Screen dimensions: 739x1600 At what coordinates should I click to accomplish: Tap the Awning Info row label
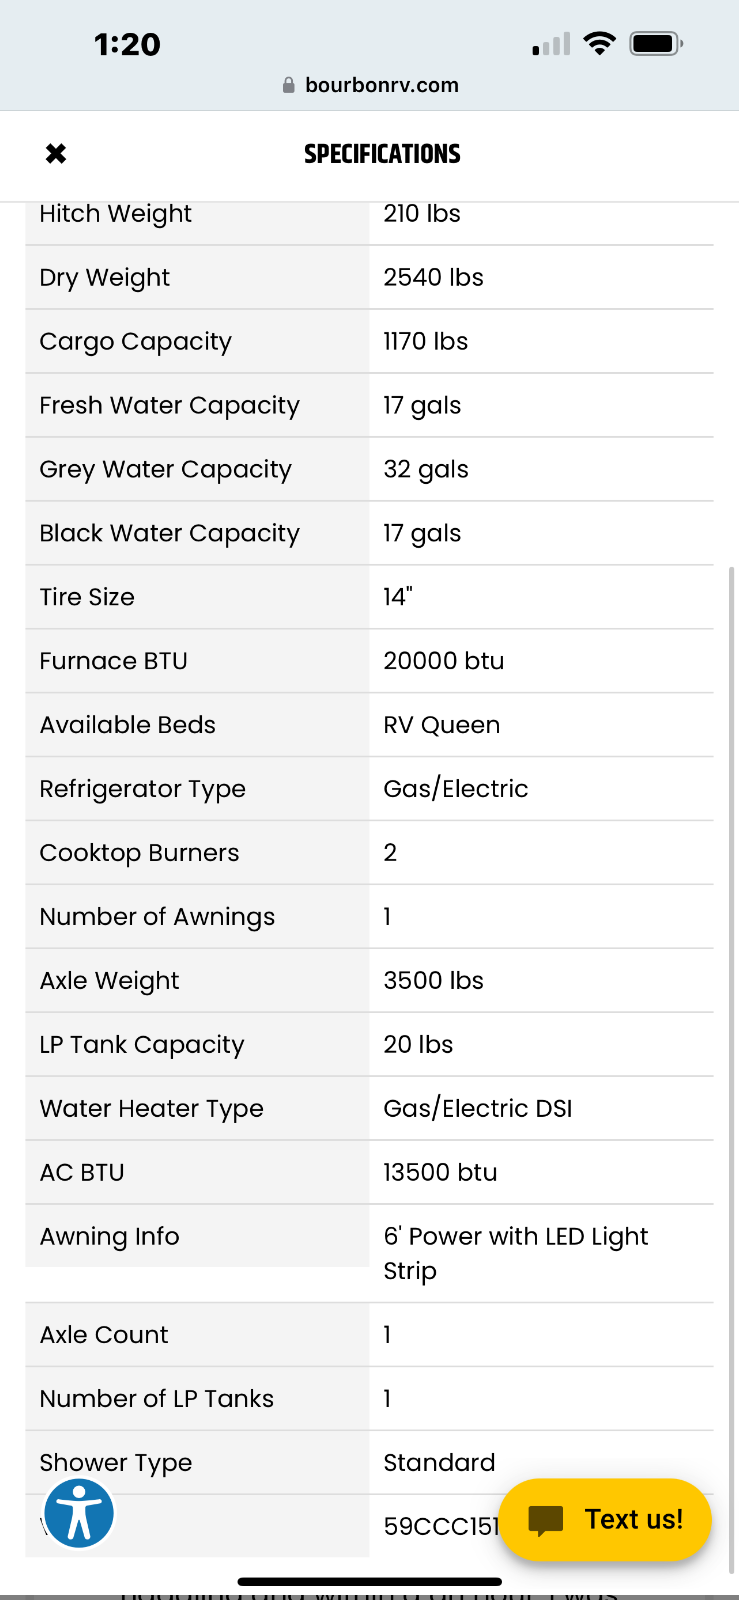coord(110,1236)
